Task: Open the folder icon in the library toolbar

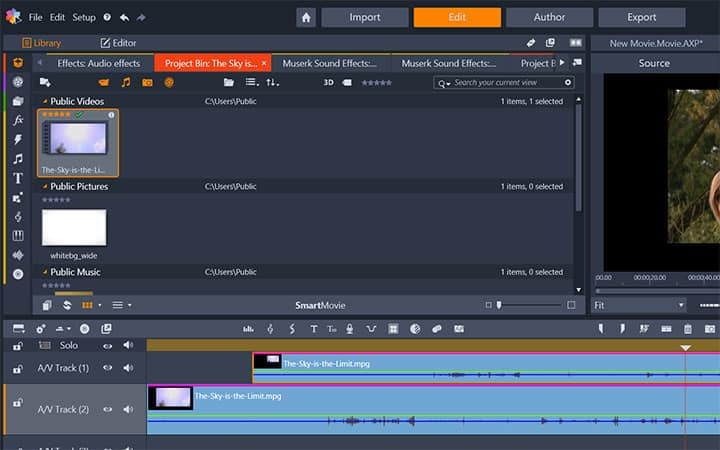Action: point(229,83)
